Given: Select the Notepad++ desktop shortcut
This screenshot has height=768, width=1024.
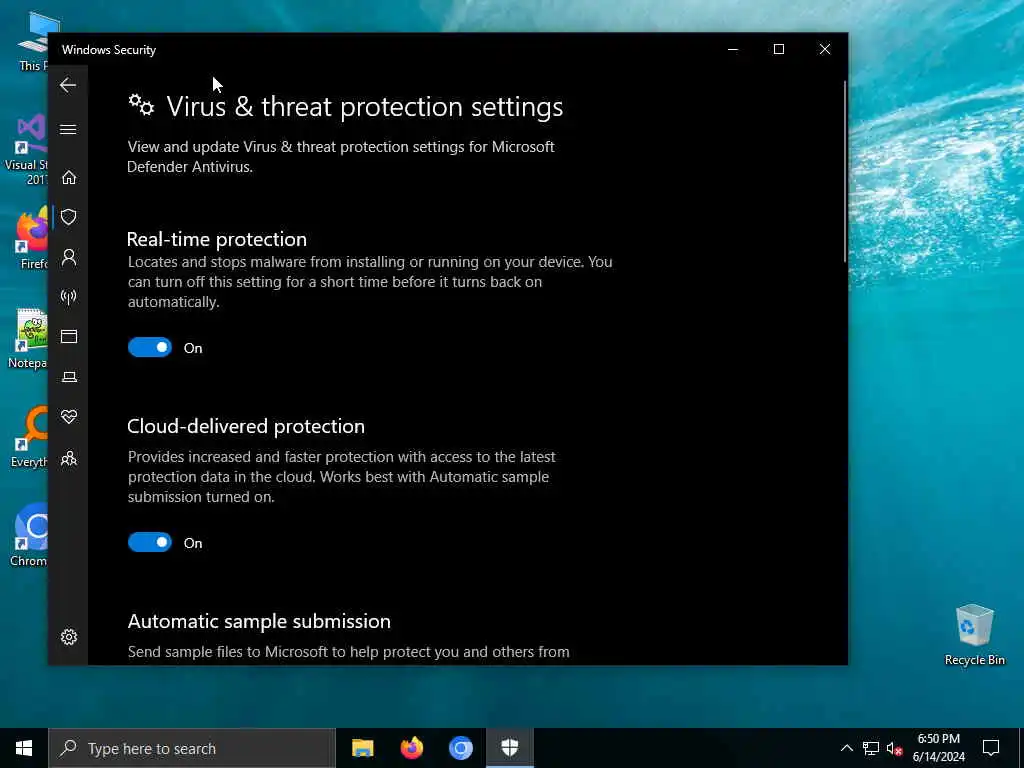Looking at the screenshot, I should pyautogui.click(x=29, y=338).
